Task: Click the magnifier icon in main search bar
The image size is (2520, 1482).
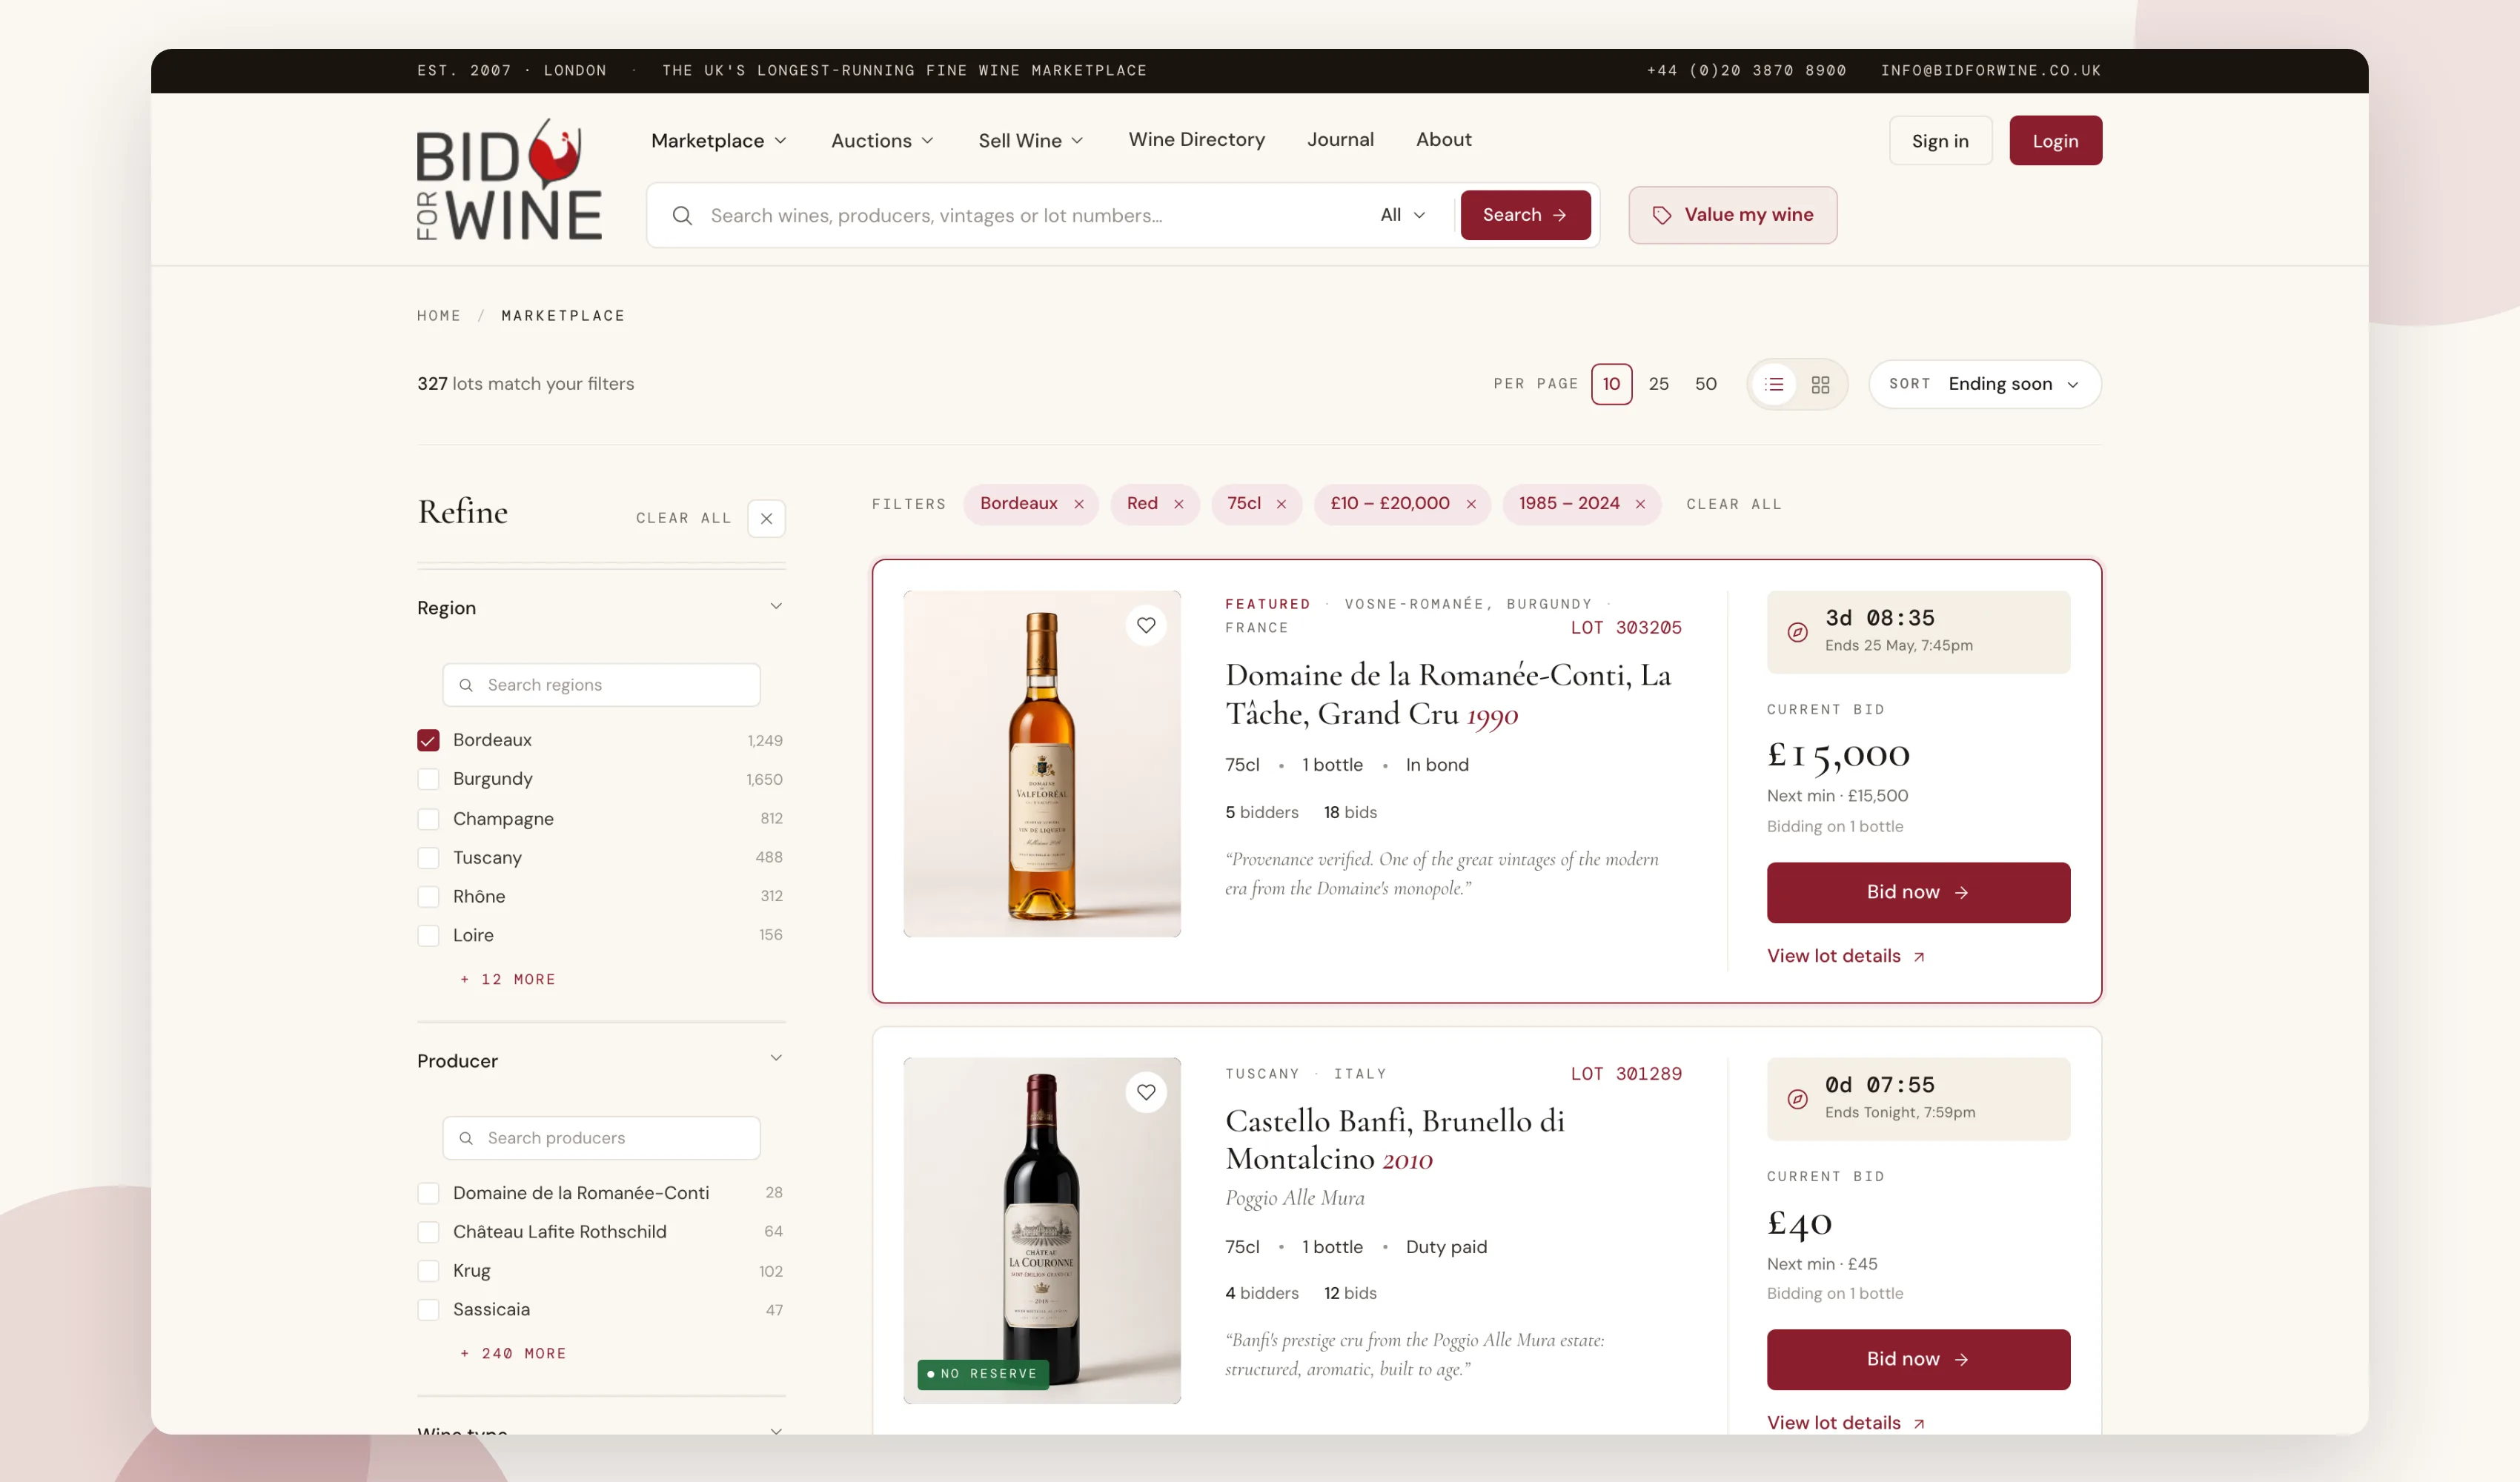Action: pyautogui.click(x=682, y=216)
